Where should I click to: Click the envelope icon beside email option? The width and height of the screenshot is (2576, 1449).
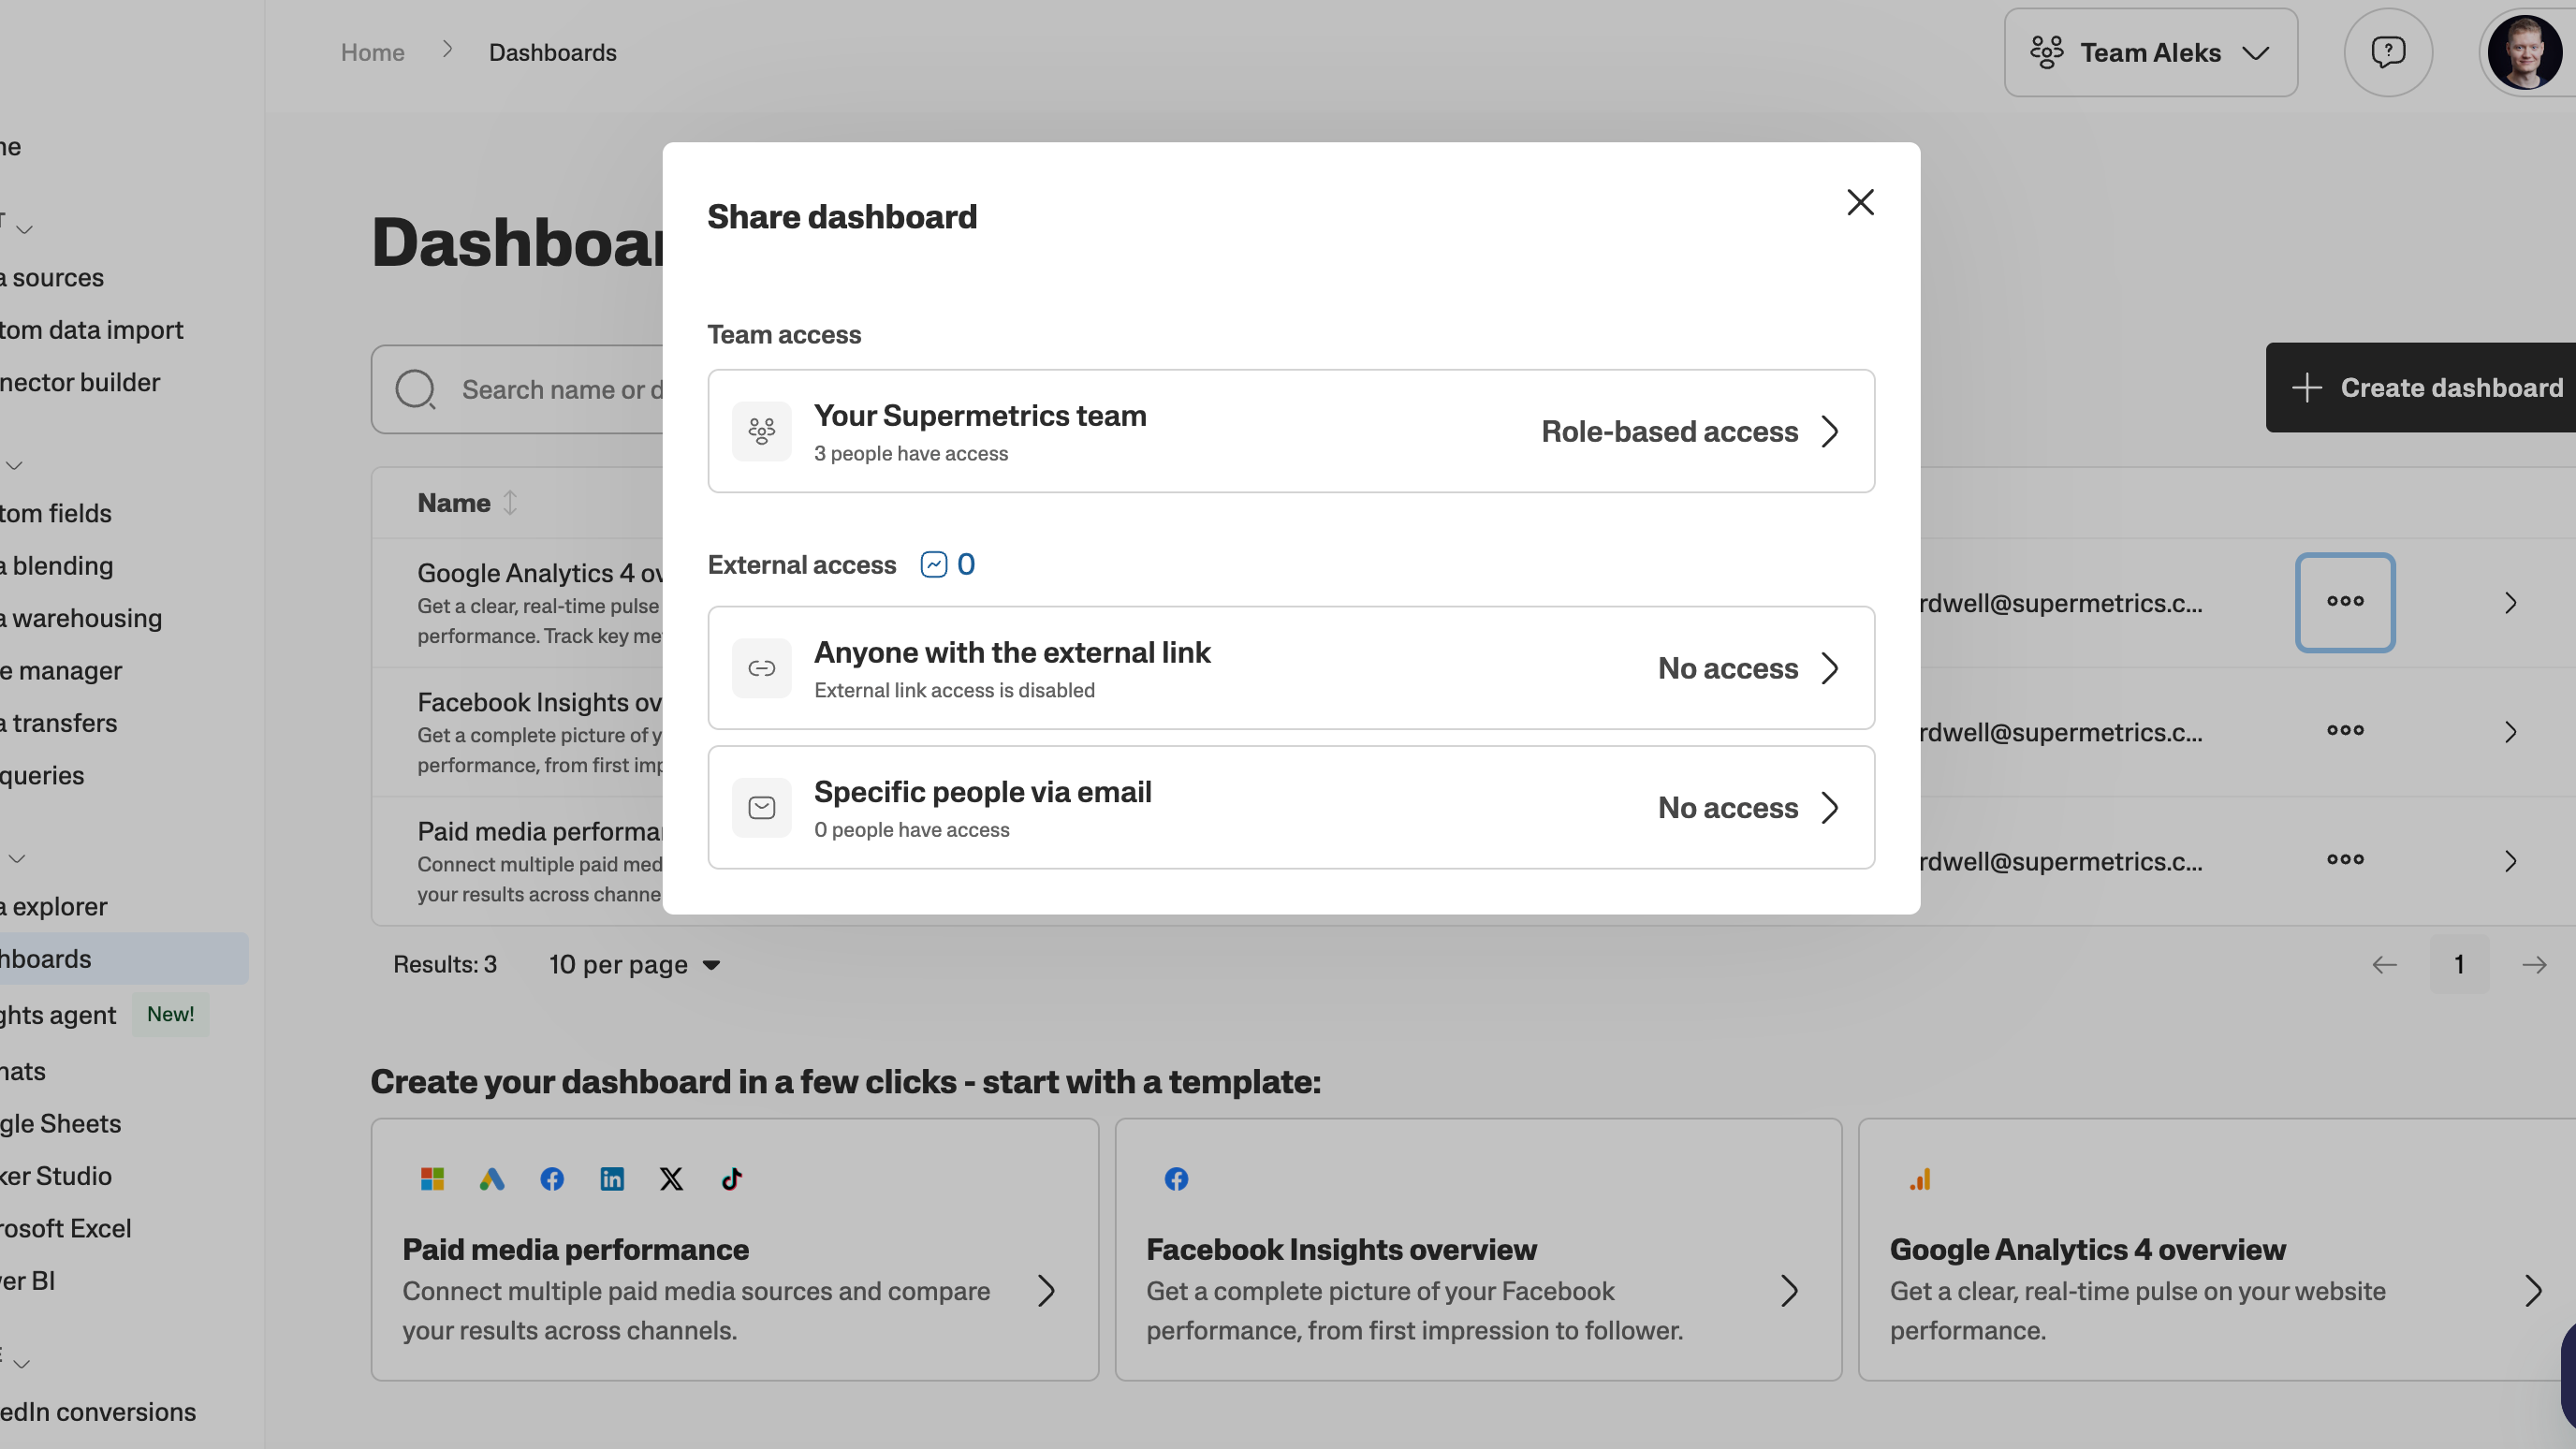[762, 807]
